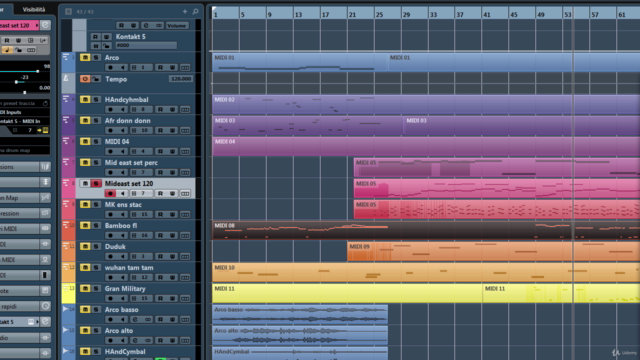Click the Tempo value 120.000 field
640x360 pixels.
tap(180, 78)
